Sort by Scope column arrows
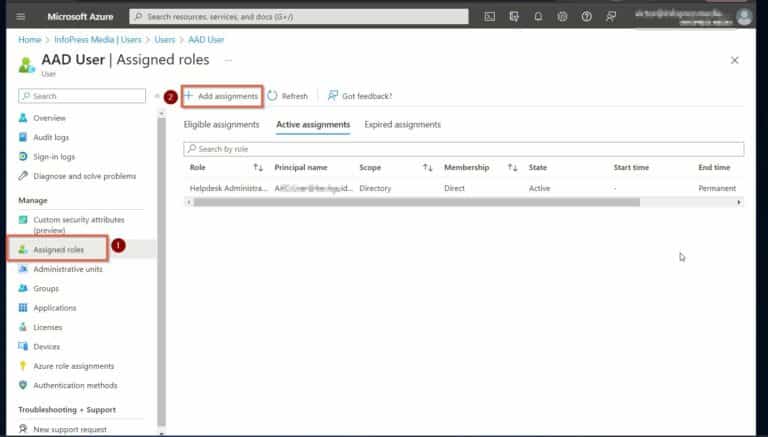 (428, 168)
